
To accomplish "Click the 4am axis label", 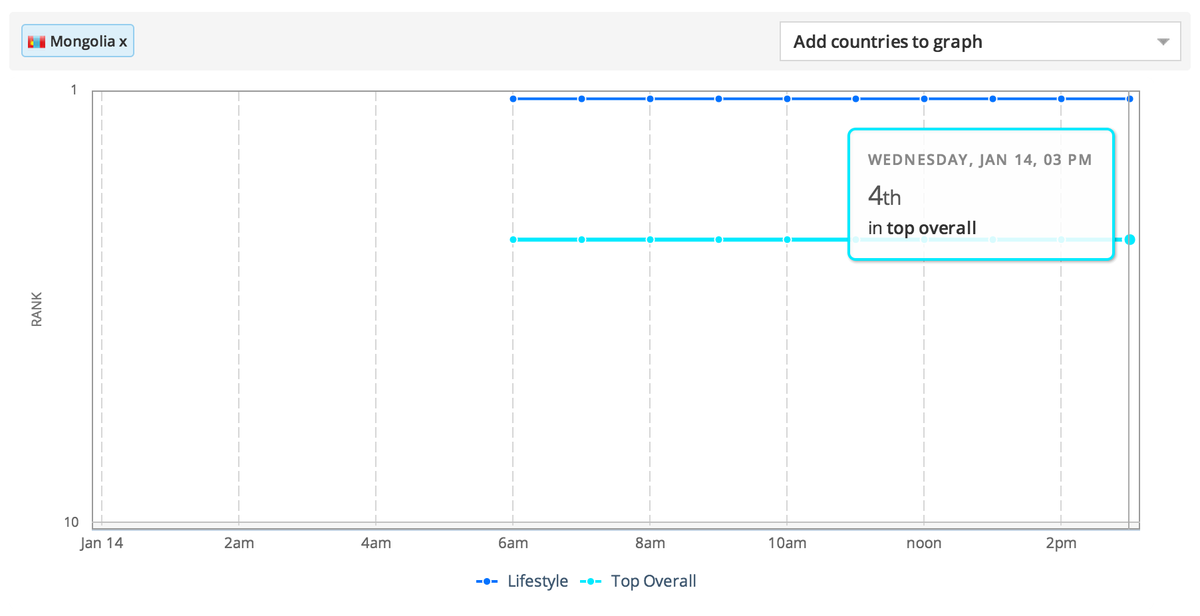I will (x=376, y=544).
